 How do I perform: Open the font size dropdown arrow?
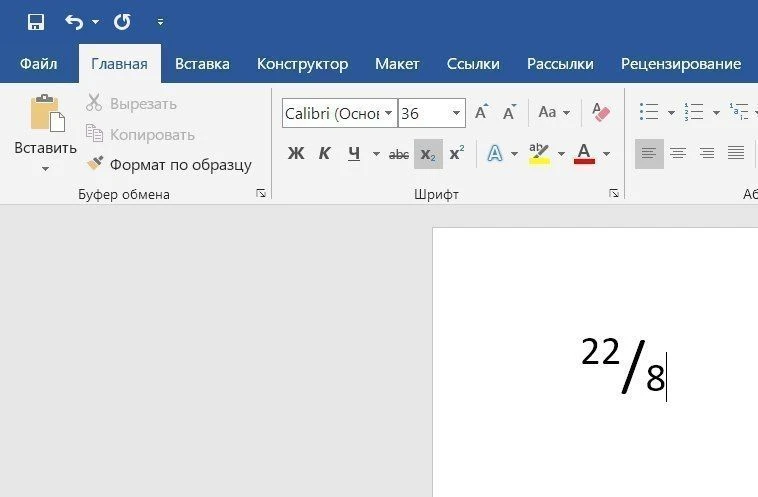click(x=456, y=113)
